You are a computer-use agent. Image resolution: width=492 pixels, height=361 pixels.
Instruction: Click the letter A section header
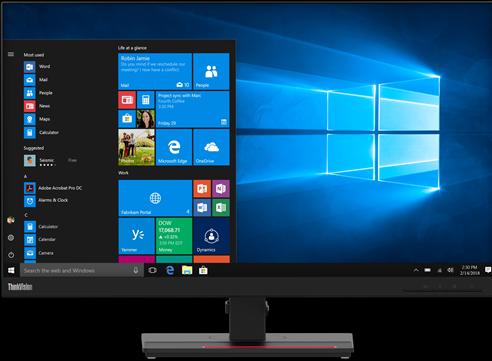25,176
